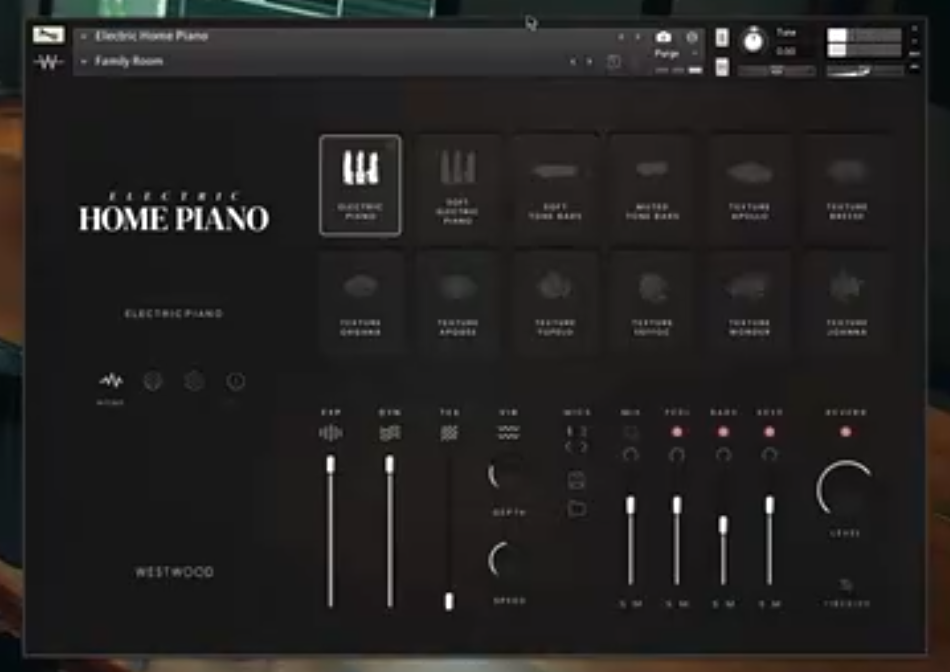Choose the Muted Tone Bars preset tile
The width and height of the screenshot is (950, 672).
point(652,185)
